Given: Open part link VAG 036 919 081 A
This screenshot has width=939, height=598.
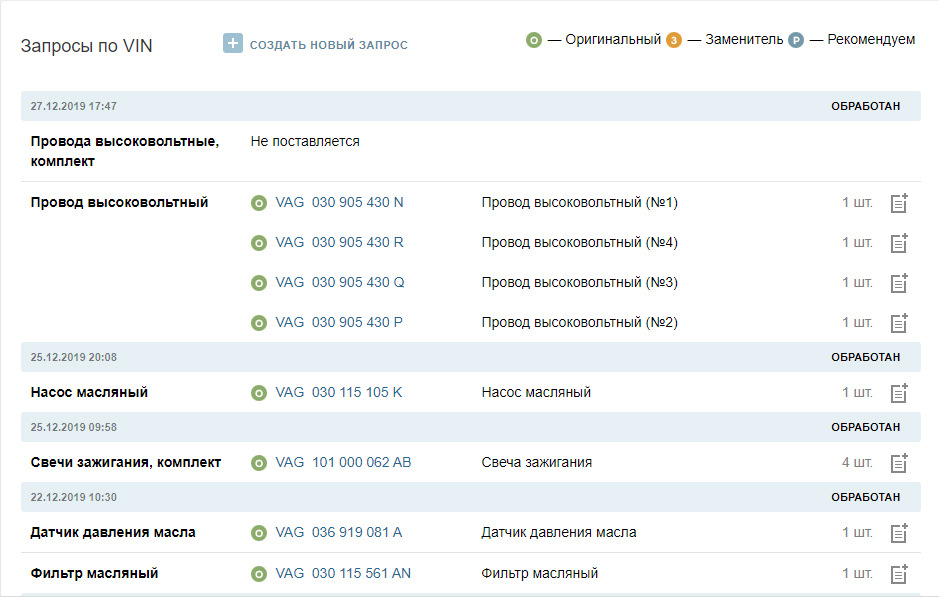Looking at the screenshot, I should (338, 532).
